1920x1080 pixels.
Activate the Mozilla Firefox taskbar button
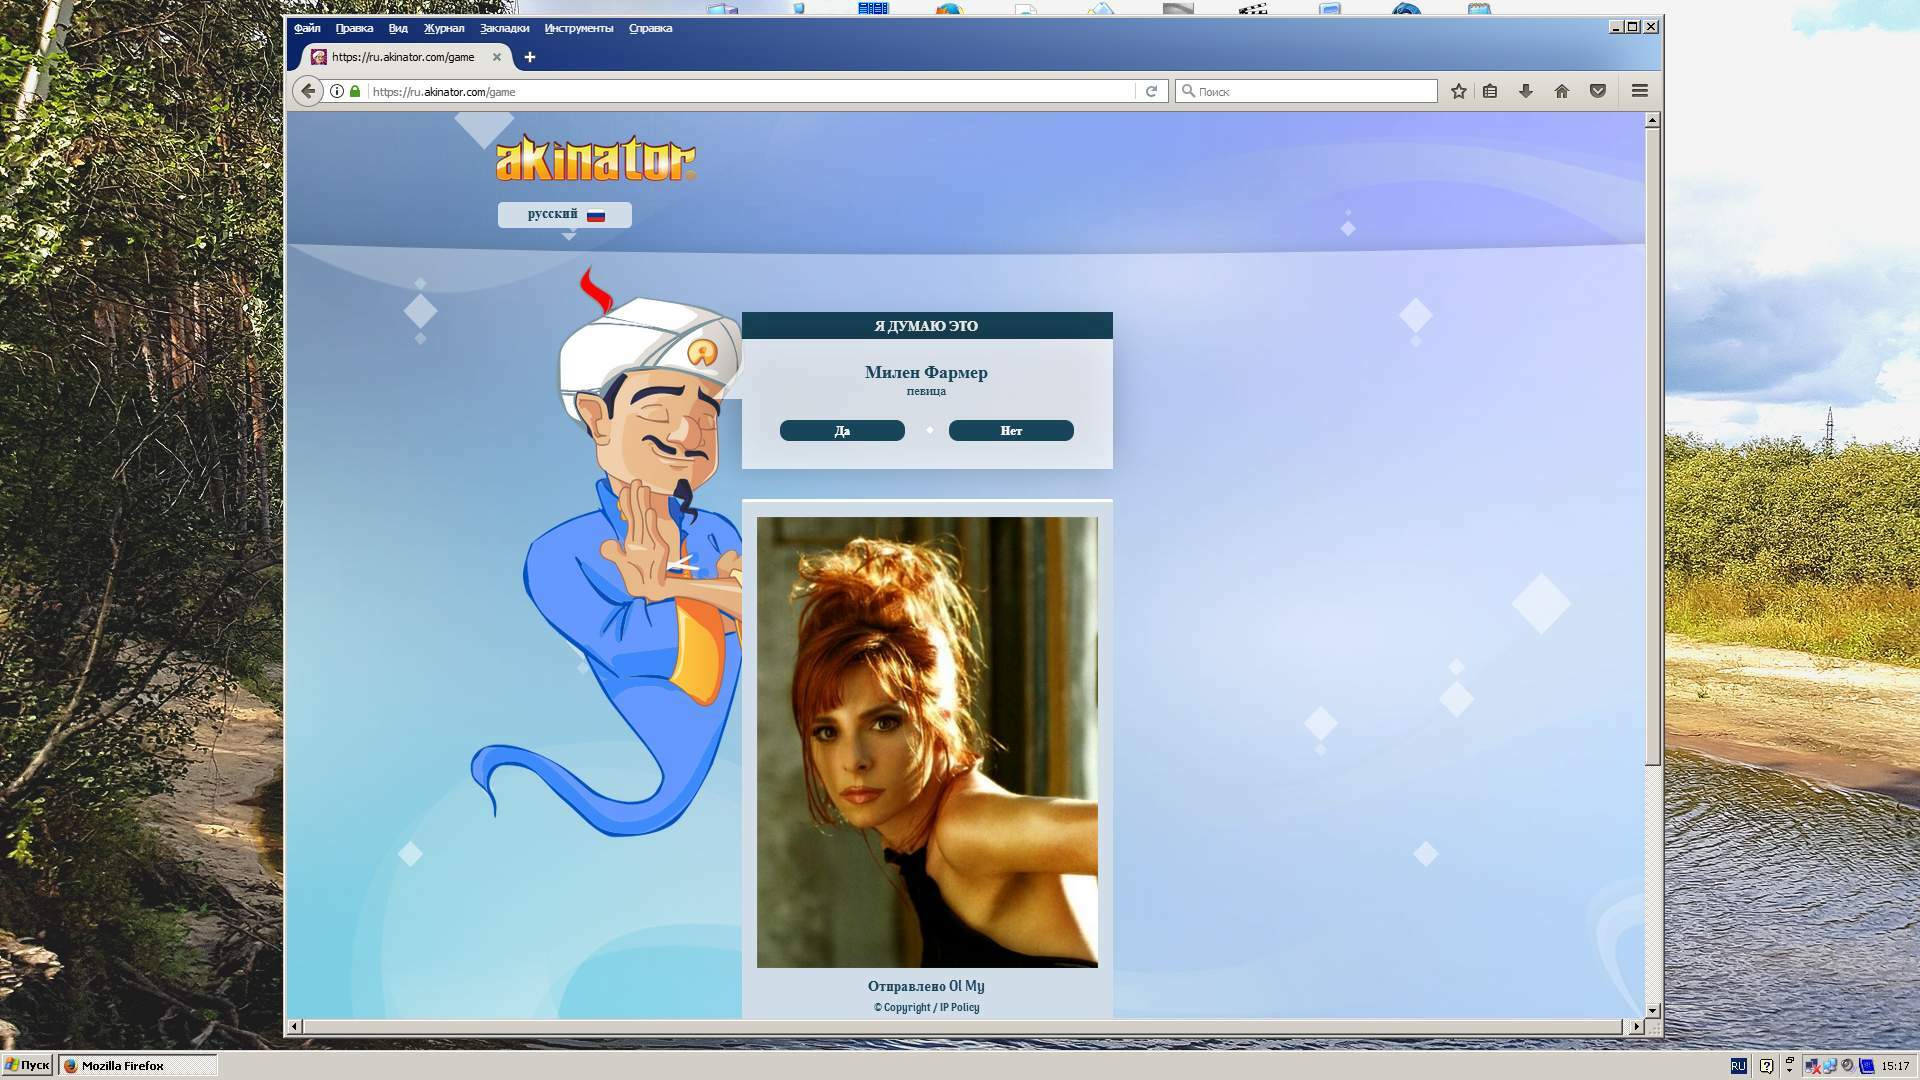pos(138,1065)
